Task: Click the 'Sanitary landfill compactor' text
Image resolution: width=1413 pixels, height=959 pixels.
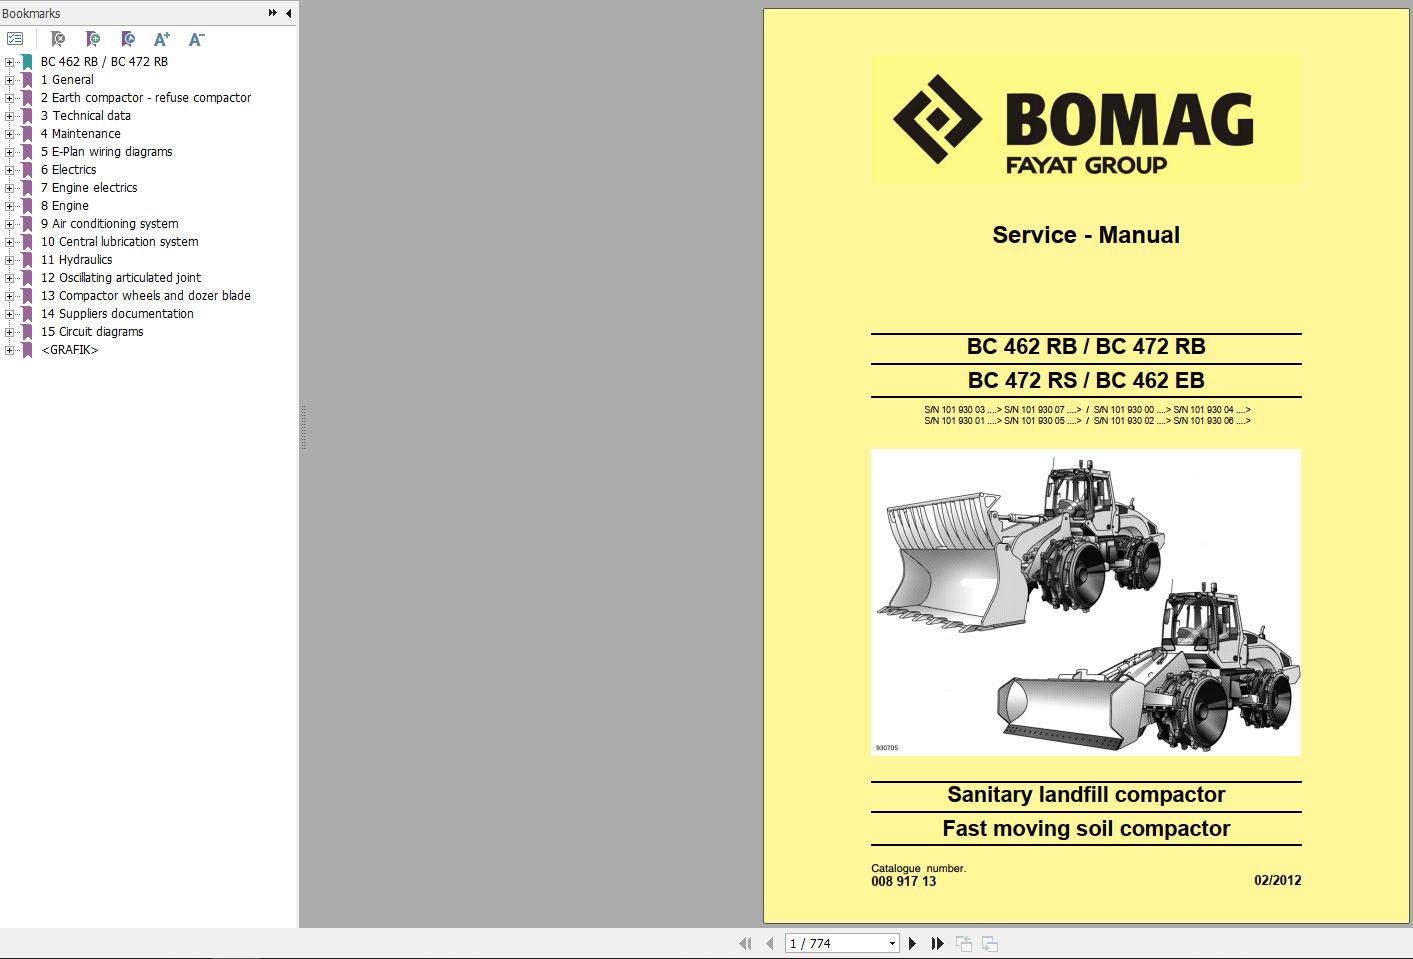Action: coord(1086,795)
